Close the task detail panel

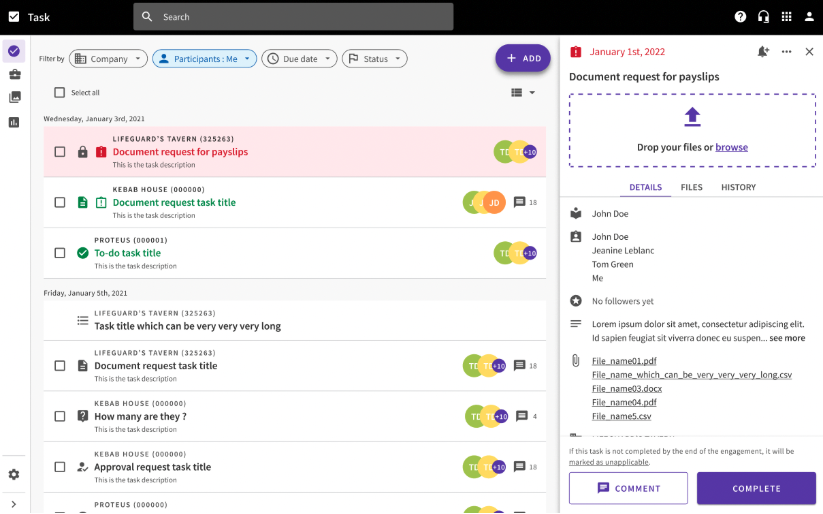click(809, 51)
